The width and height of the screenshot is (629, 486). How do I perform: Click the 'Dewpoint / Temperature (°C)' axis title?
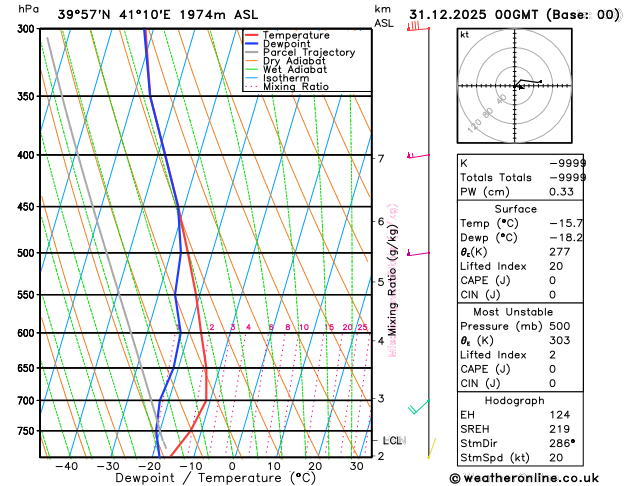click(x=215, y=478)
